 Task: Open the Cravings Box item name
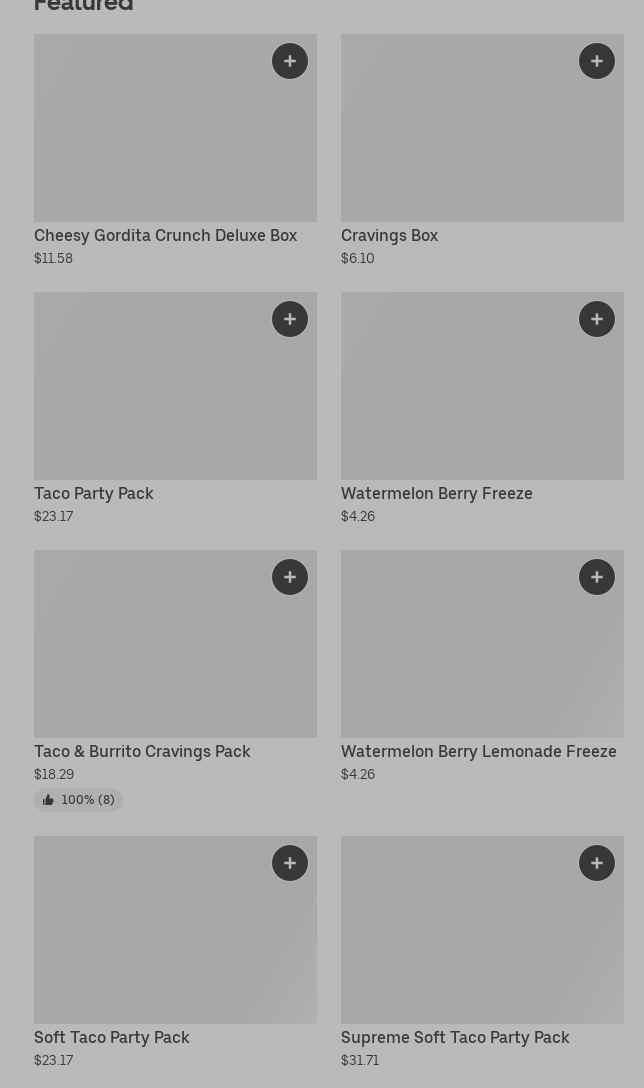[389, 235]
